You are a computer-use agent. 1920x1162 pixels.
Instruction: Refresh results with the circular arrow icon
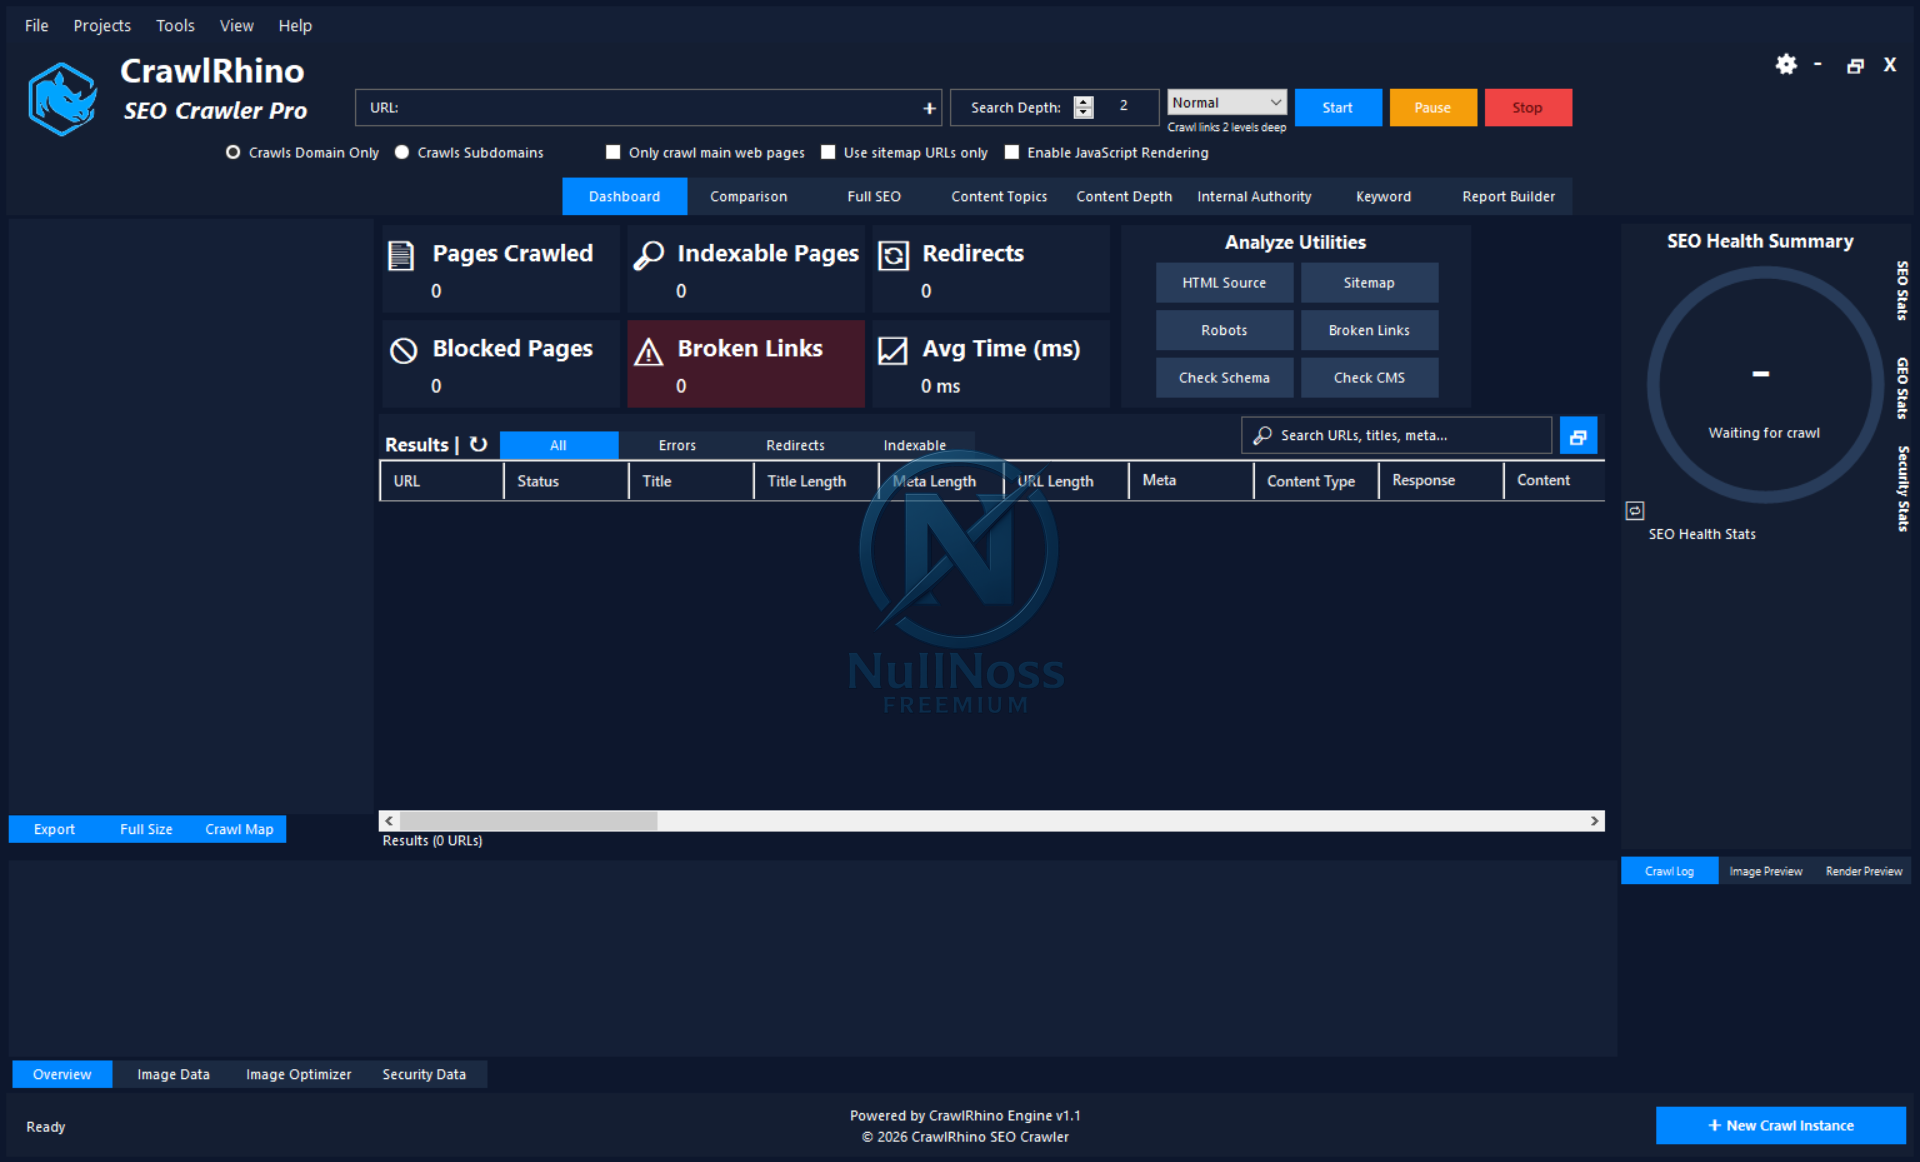click(479, 444)
